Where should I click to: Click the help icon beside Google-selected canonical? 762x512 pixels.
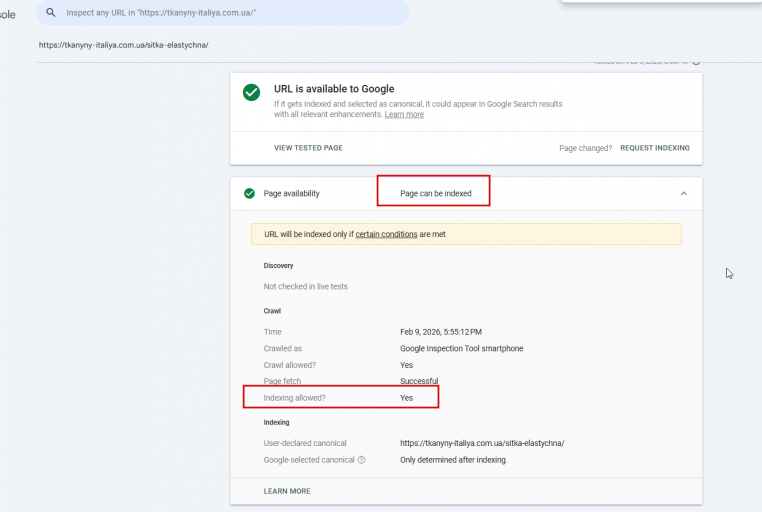pyautogui.click(x=361, y=460)
